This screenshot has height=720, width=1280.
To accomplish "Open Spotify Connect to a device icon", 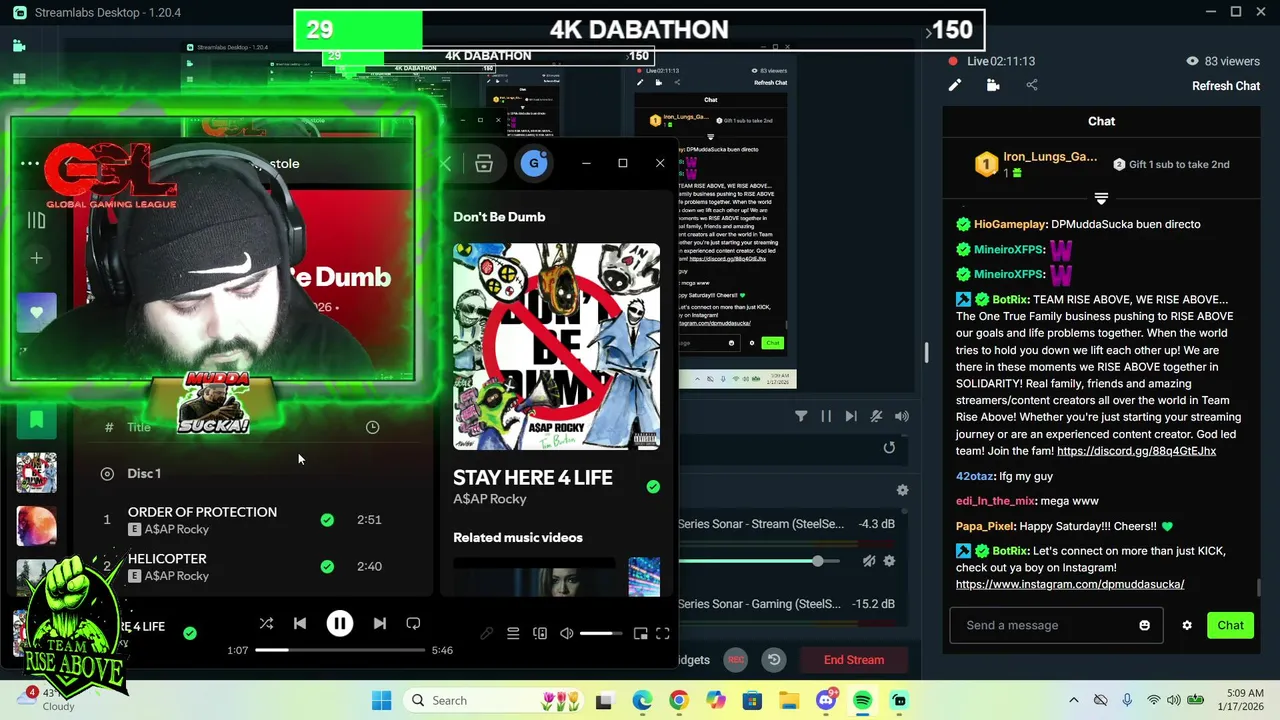I will (540, 634).
